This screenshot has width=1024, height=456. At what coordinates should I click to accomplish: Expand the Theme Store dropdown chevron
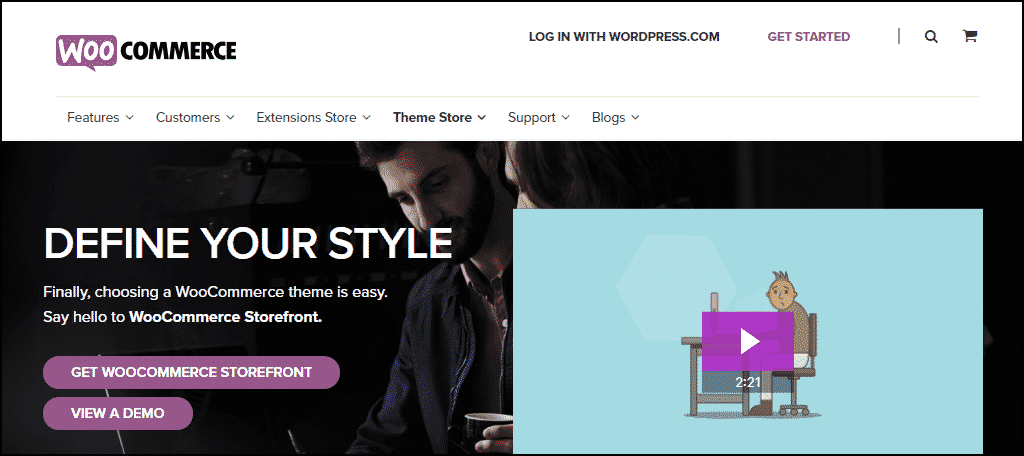coord(481,118)
